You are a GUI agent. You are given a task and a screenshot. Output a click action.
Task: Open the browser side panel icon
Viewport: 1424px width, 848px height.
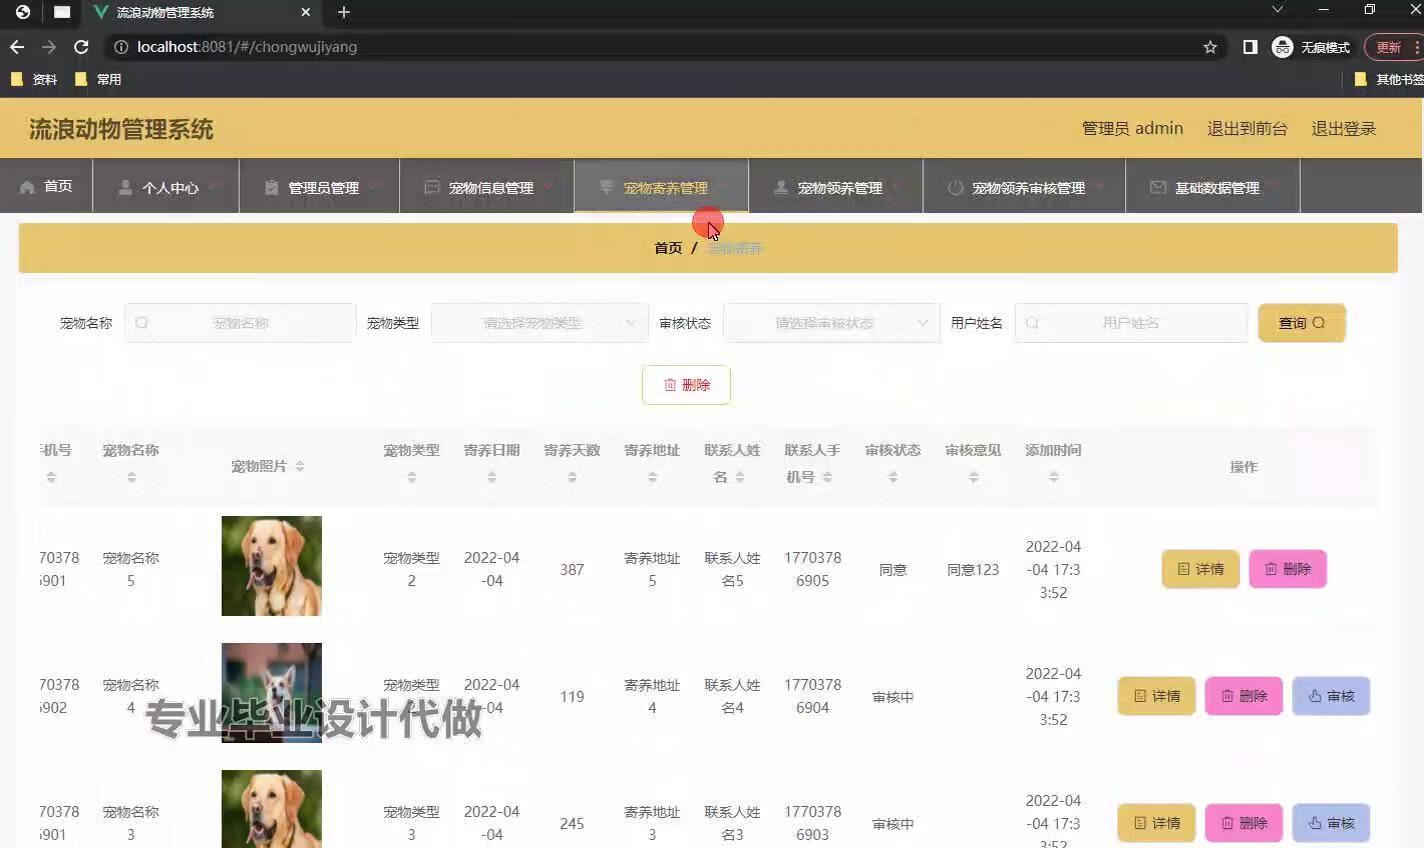click(x=1250, y=47)
